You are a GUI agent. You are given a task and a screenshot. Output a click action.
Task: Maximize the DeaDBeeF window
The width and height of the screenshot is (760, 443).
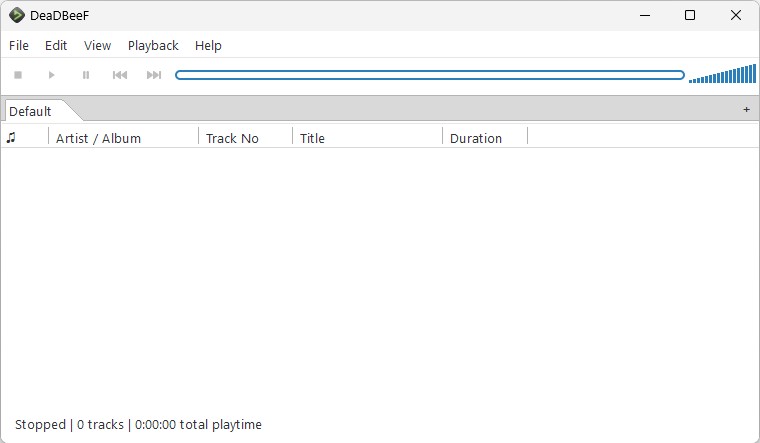click(x=690, y=16)
